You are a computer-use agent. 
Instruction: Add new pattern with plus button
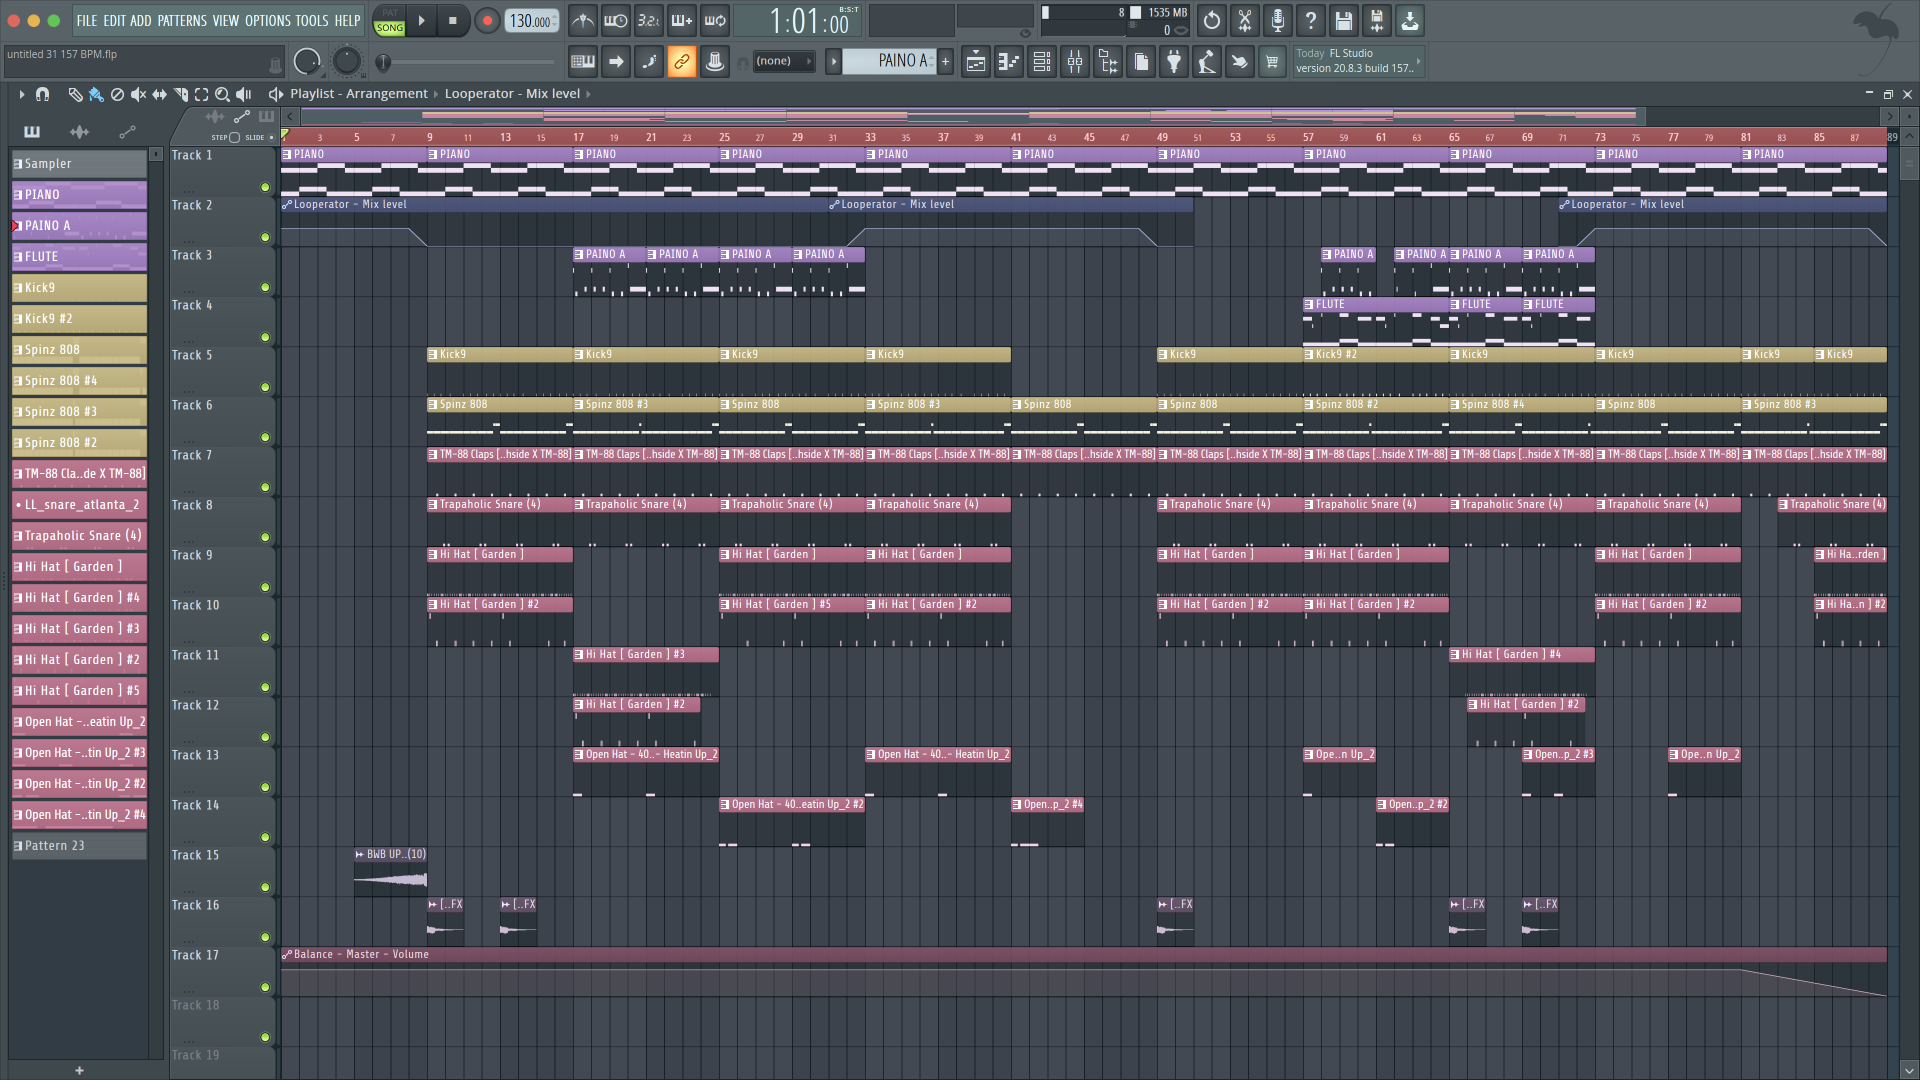[945, 62]
